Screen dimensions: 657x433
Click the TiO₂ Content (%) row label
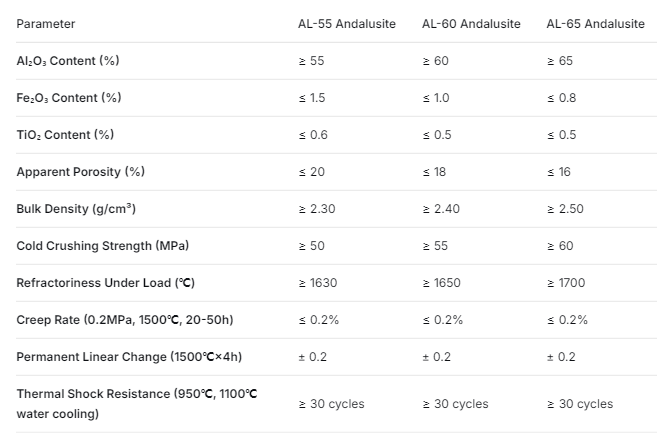pos(65,135)
